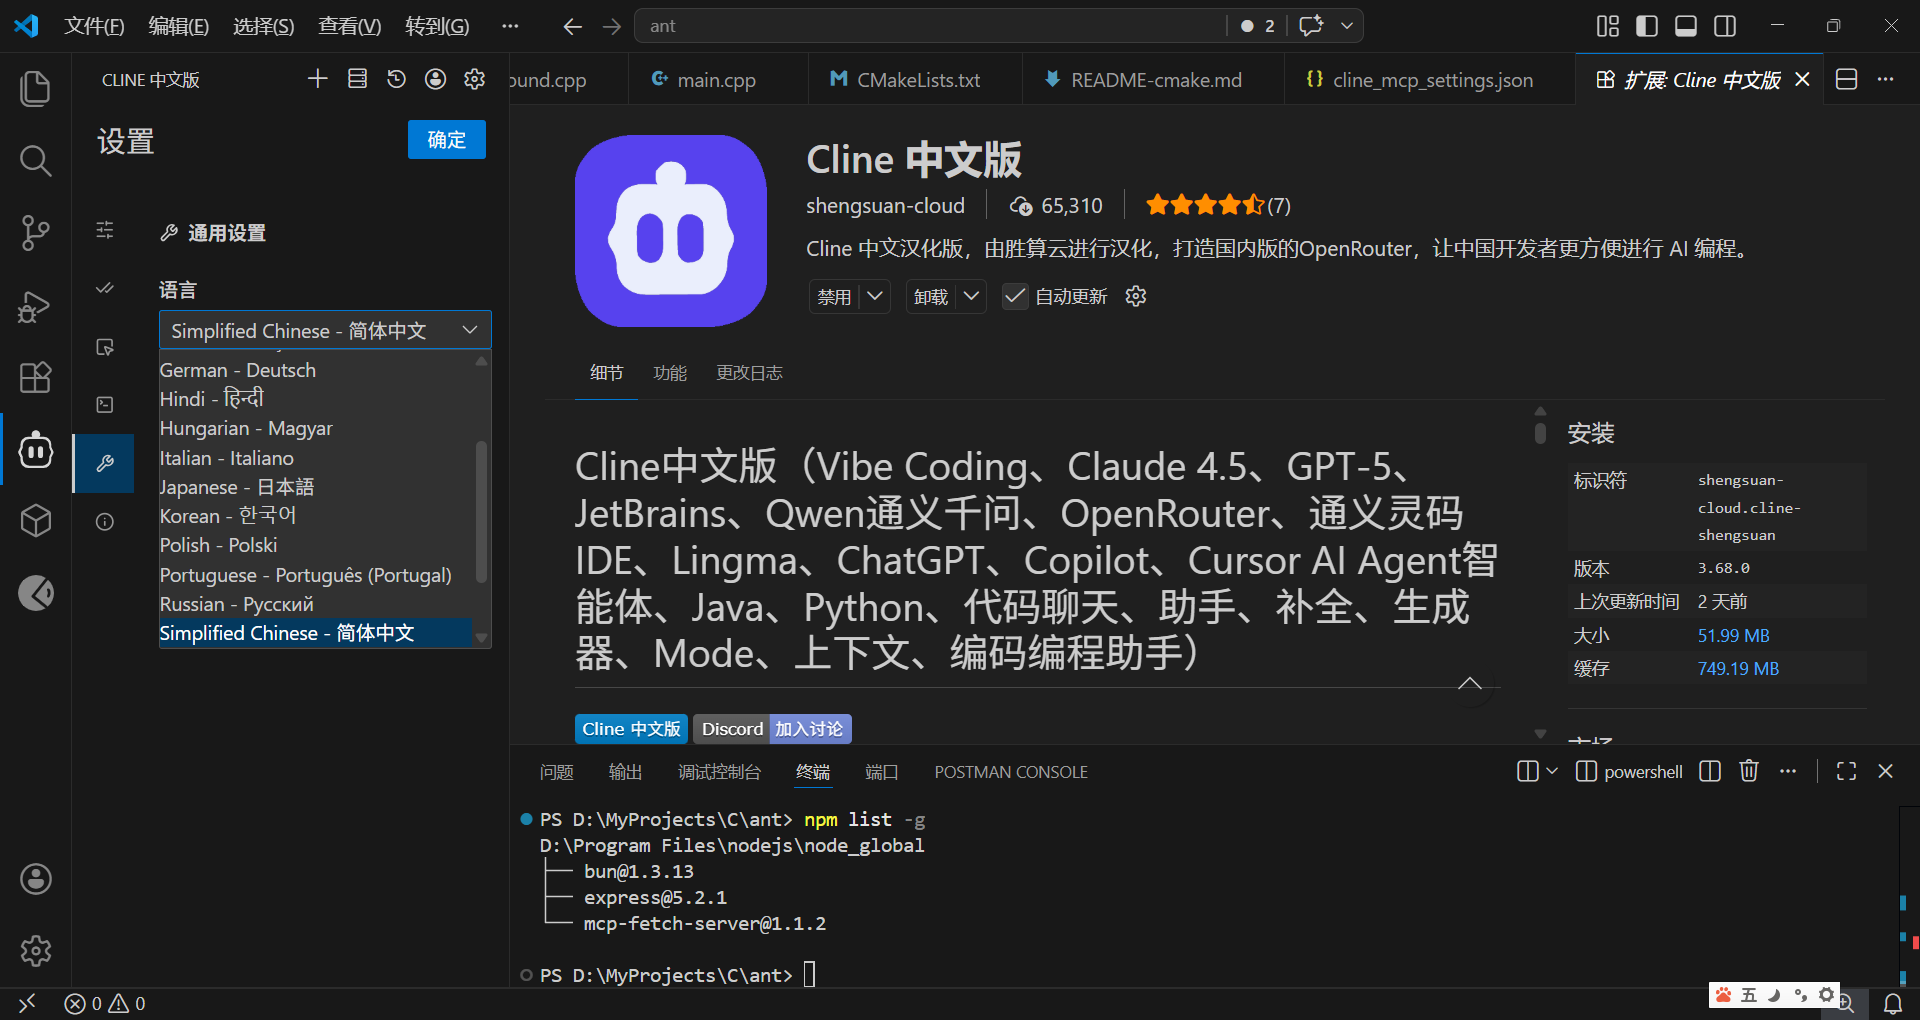
Task: Click the 卸载 extension button
Action: (x=931, y=296)
